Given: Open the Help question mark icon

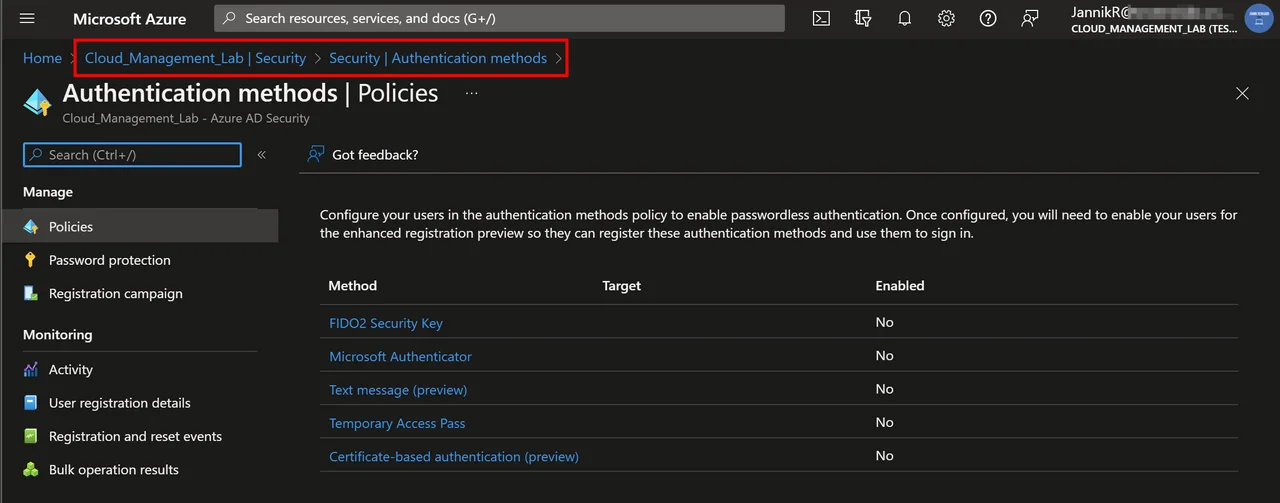Looking at the screenshot, I should pos(988,18).
